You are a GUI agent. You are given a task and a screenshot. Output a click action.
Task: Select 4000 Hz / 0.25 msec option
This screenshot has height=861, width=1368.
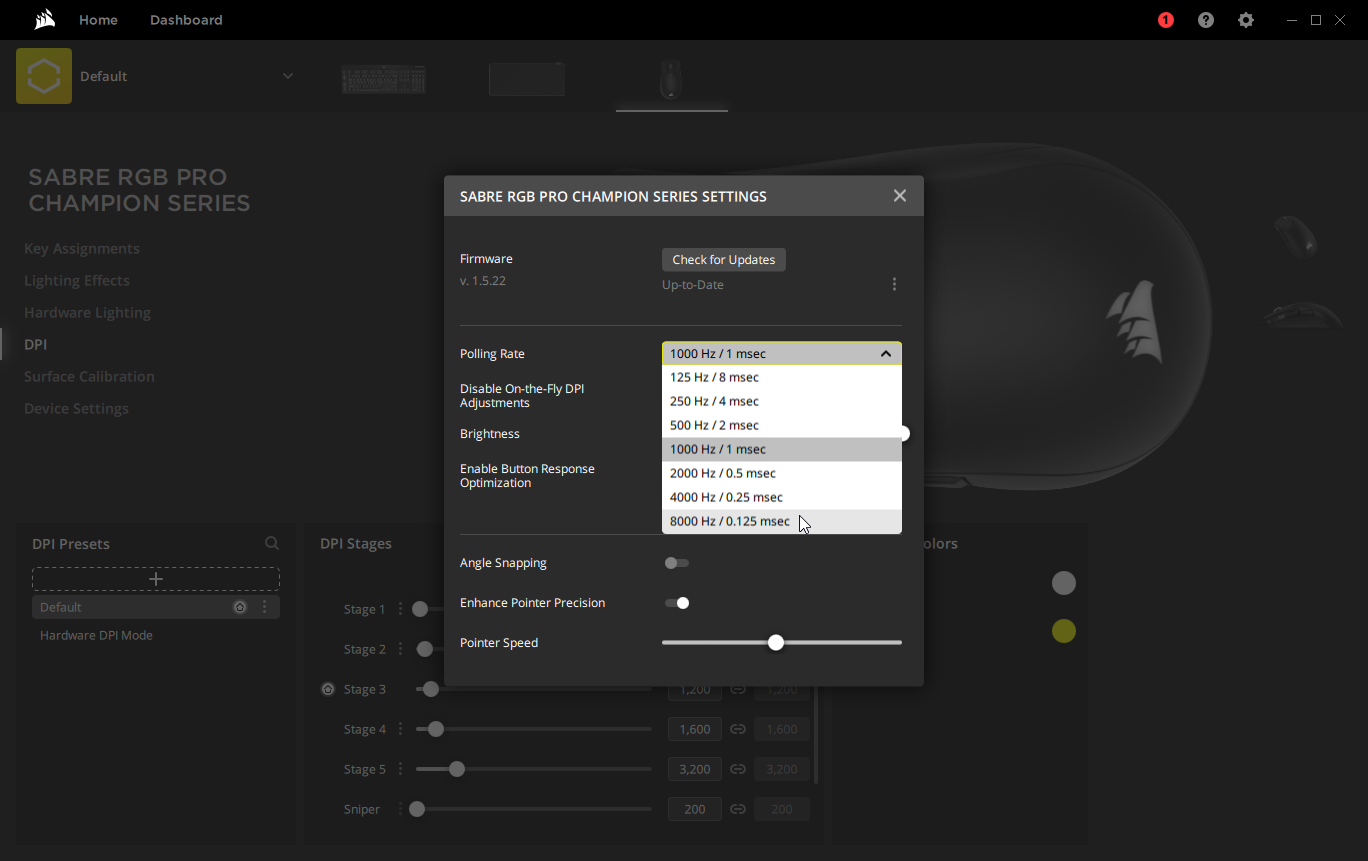782,498
